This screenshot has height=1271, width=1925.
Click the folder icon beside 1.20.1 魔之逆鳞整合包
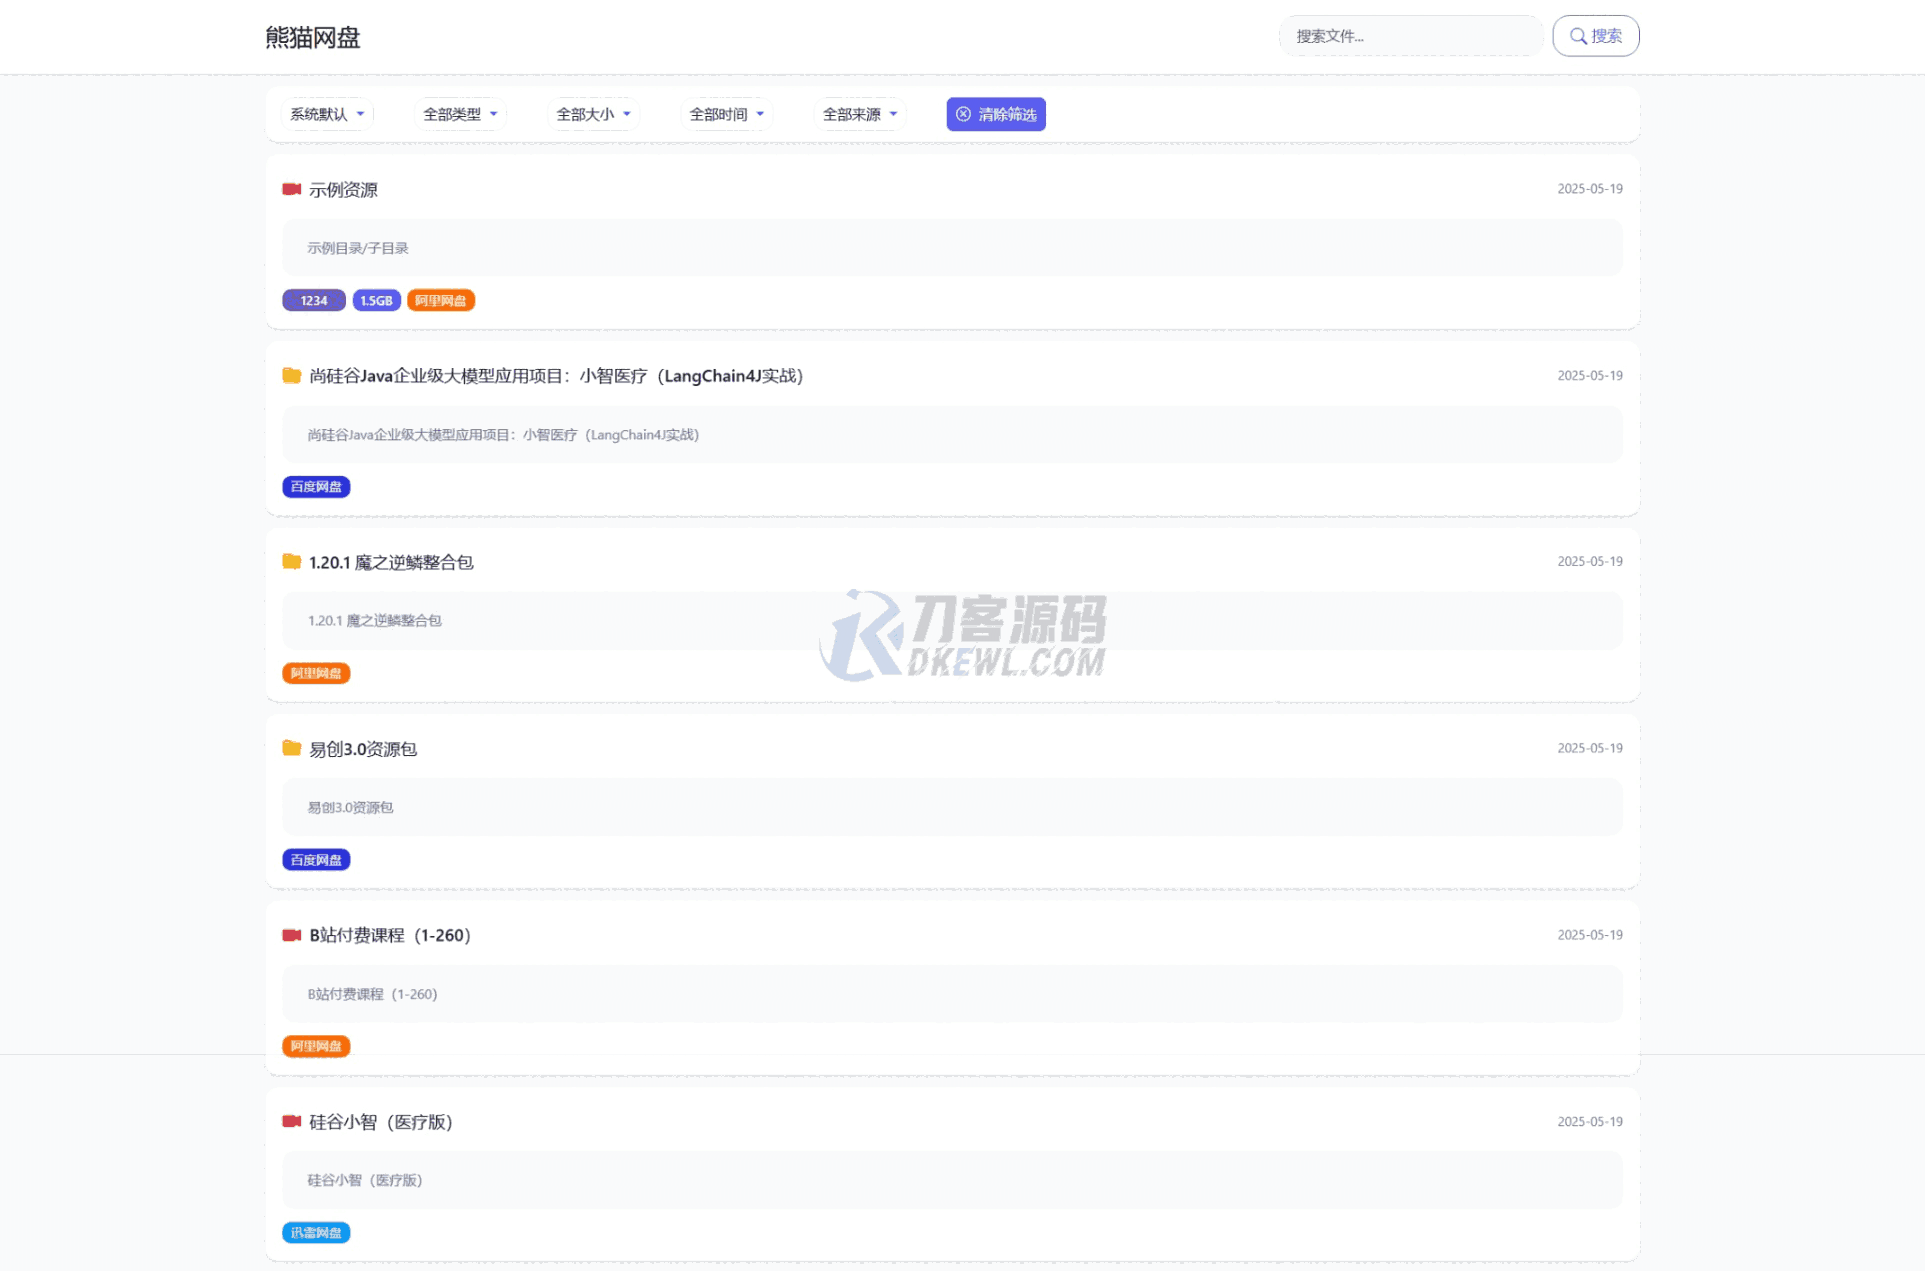(x=291, y=562)
